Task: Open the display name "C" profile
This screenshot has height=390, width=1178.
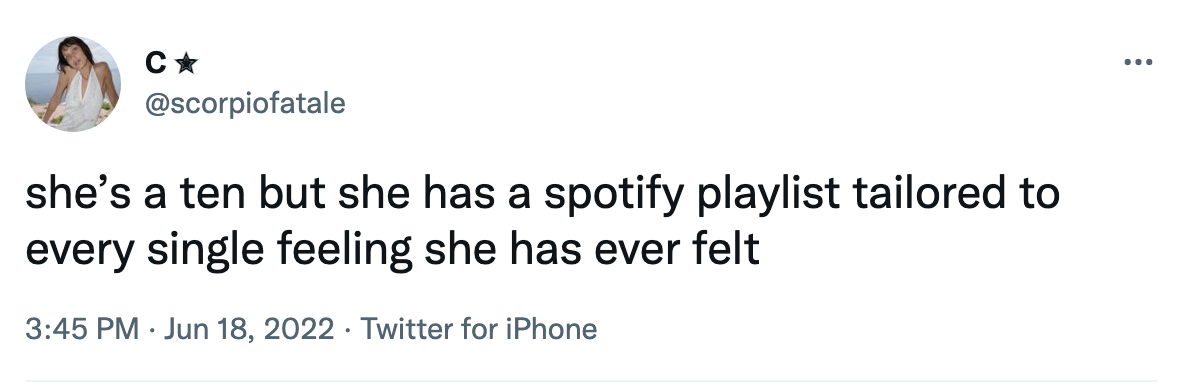Action: click(155, 65)
